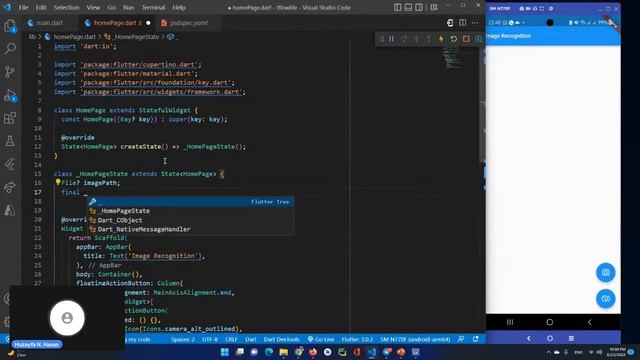
Task: Open the Azure view in activity bar
Action: click(10, 210)
